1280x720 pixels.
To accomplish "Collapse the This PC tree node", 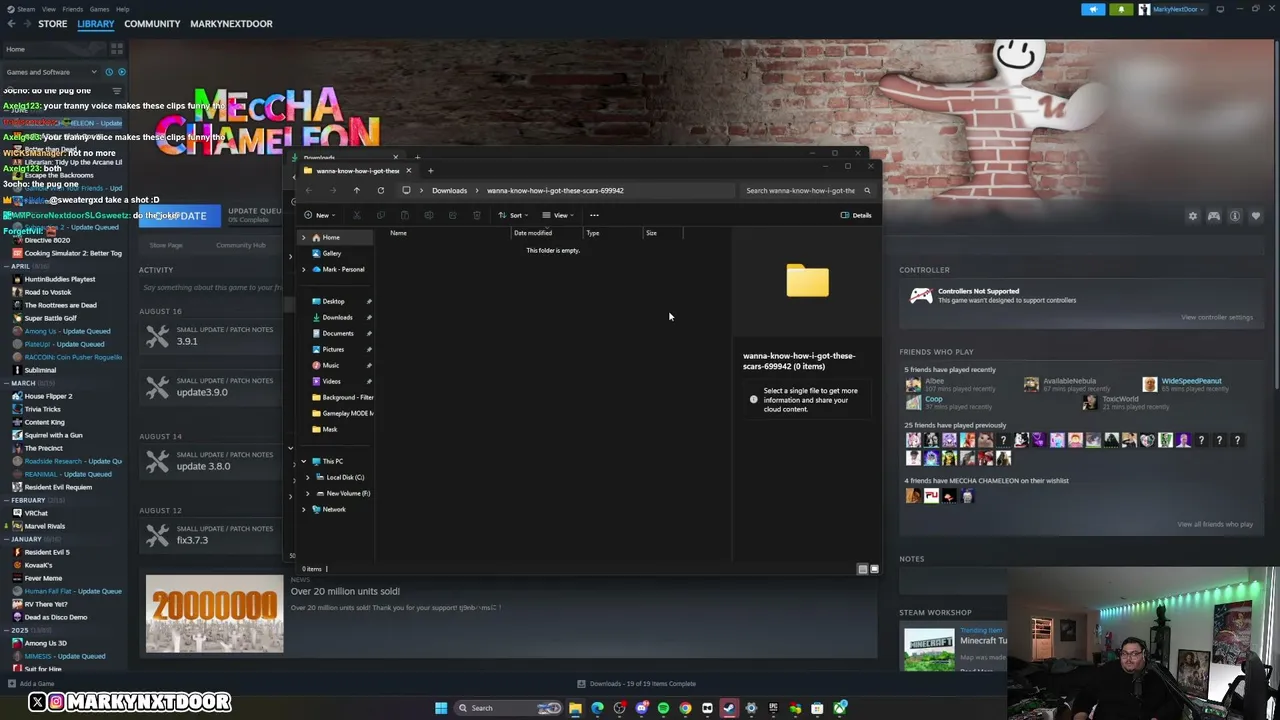I will pos(304,461).
